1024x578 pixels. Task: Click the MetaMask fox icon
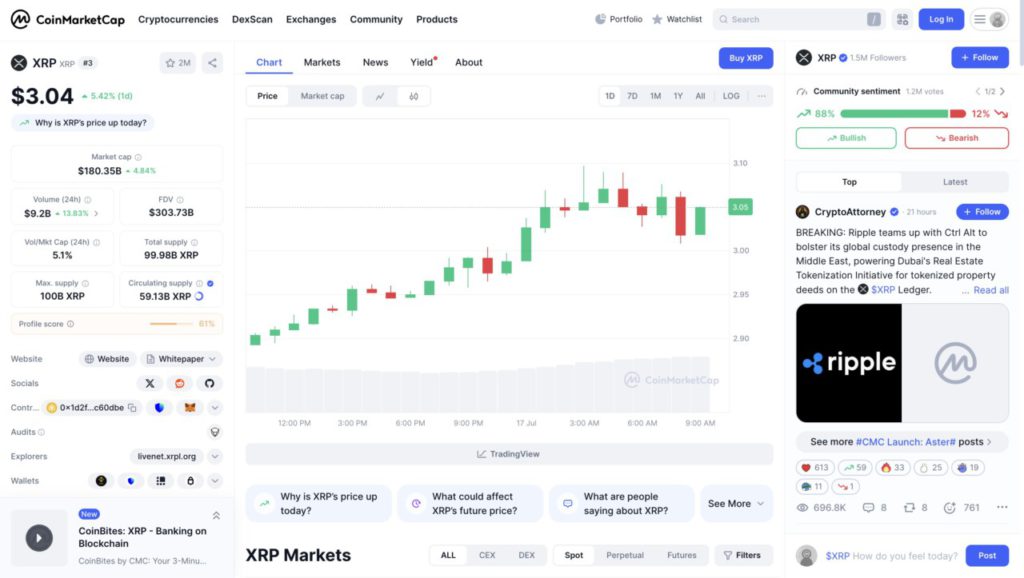(189, 408)
